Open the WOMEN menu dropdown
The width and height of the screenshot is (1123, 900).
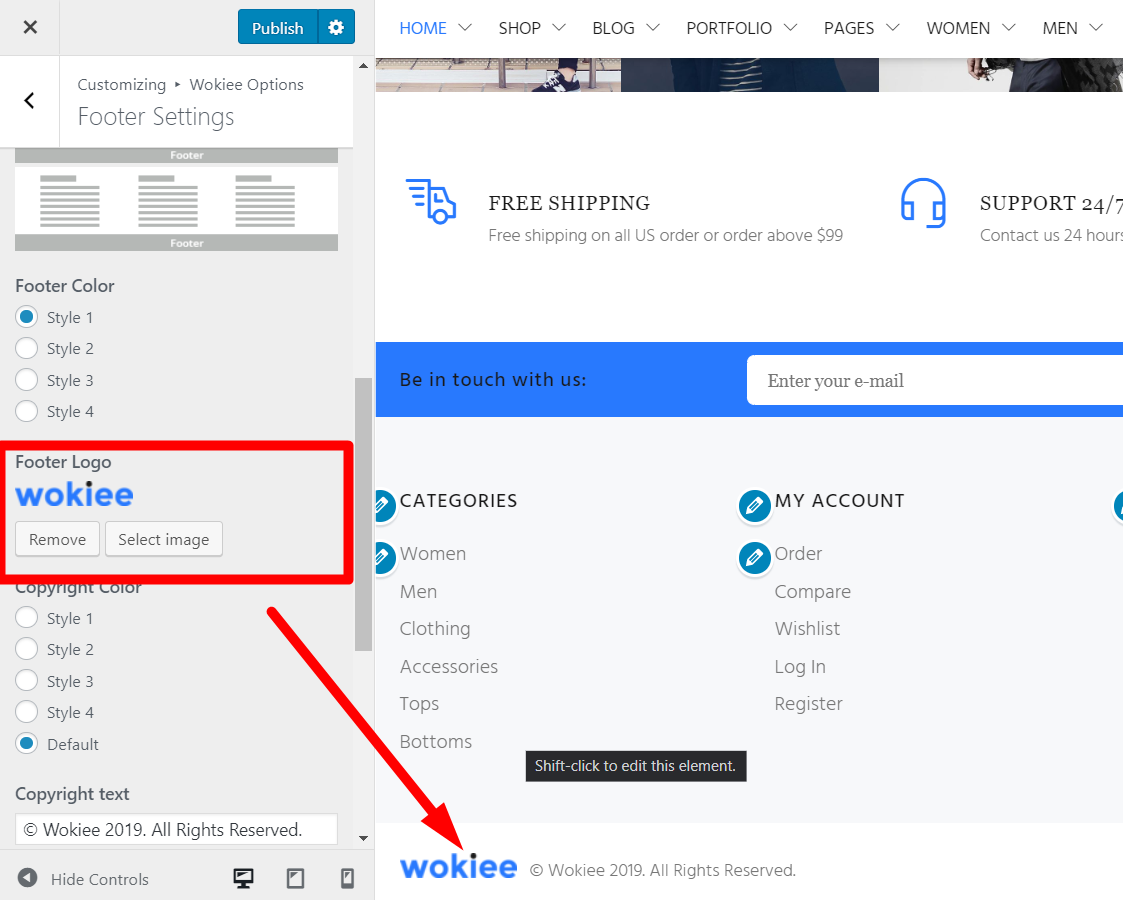click(970, 28)
